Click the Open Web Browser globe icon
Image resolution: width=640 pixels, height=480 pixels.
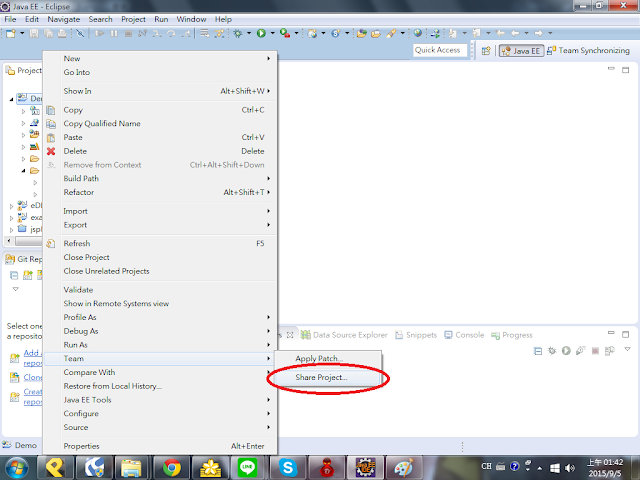click(417, 33)
